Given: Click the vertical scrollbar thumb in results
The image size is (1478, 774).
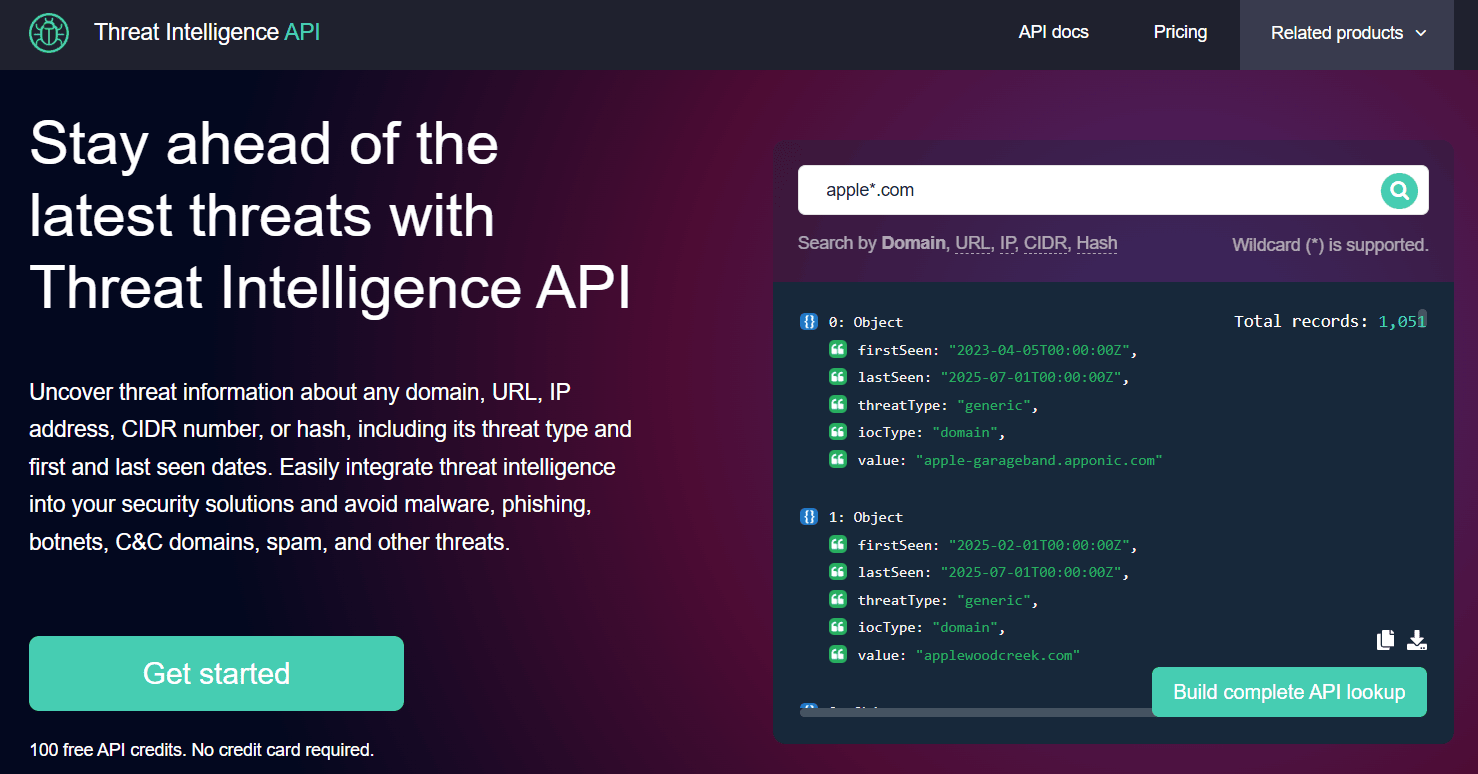Looking at the screenshot, I should (x=1422, y=318).
